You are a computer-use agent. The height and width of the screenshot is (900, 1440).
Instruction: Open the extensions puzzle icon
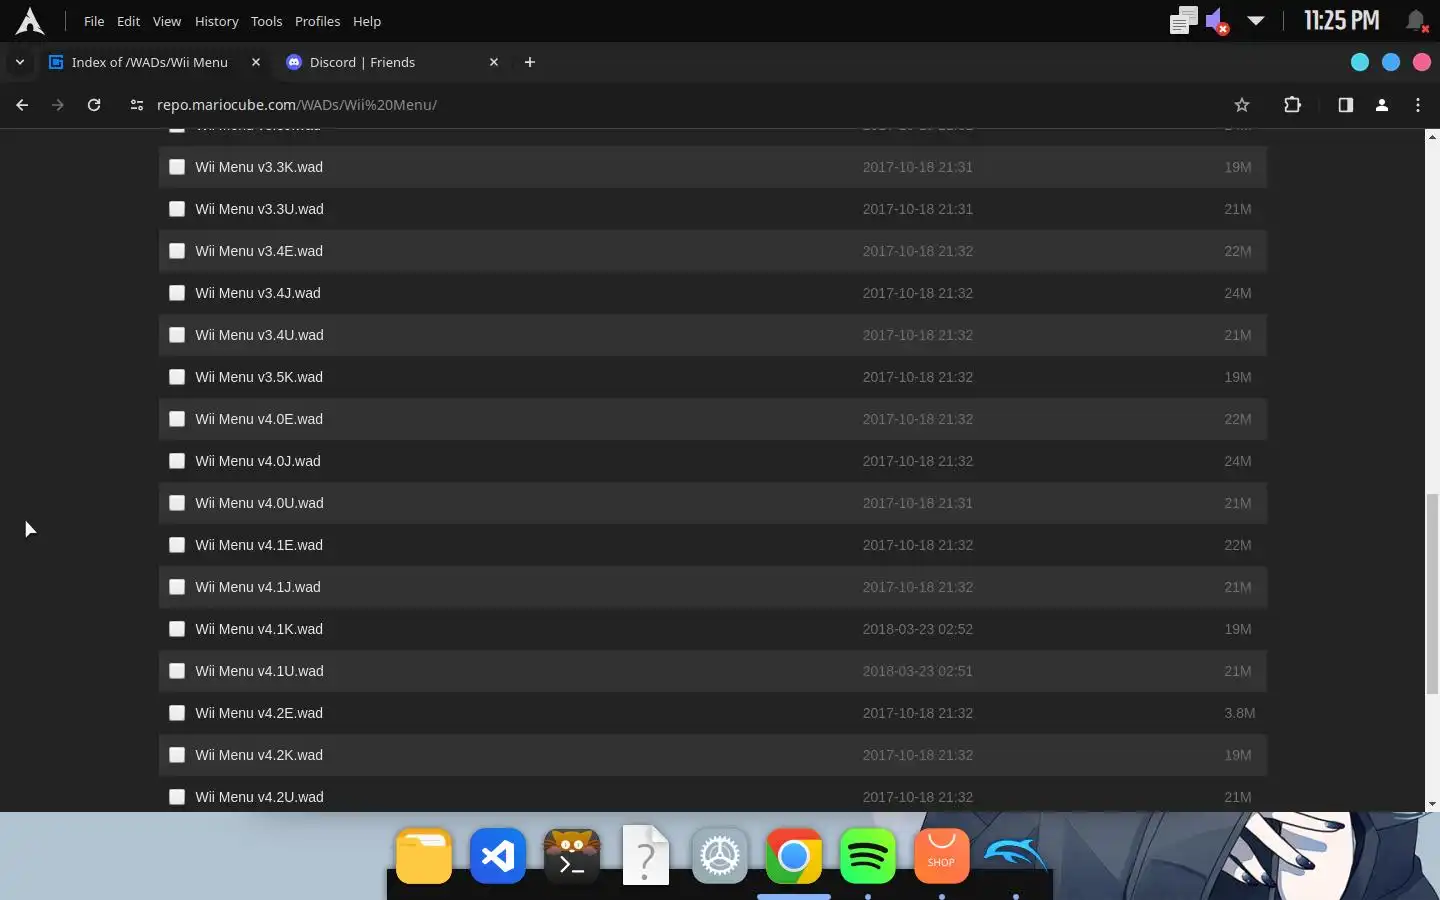1292,105
